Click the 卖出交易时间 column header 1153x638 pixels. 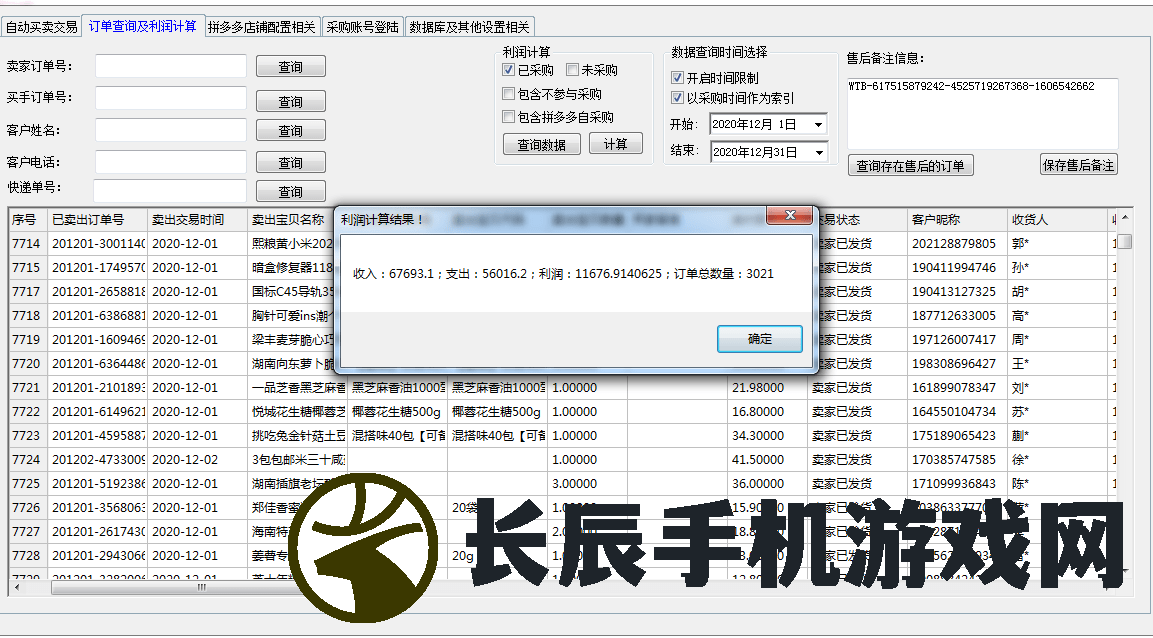coord(197,220)
